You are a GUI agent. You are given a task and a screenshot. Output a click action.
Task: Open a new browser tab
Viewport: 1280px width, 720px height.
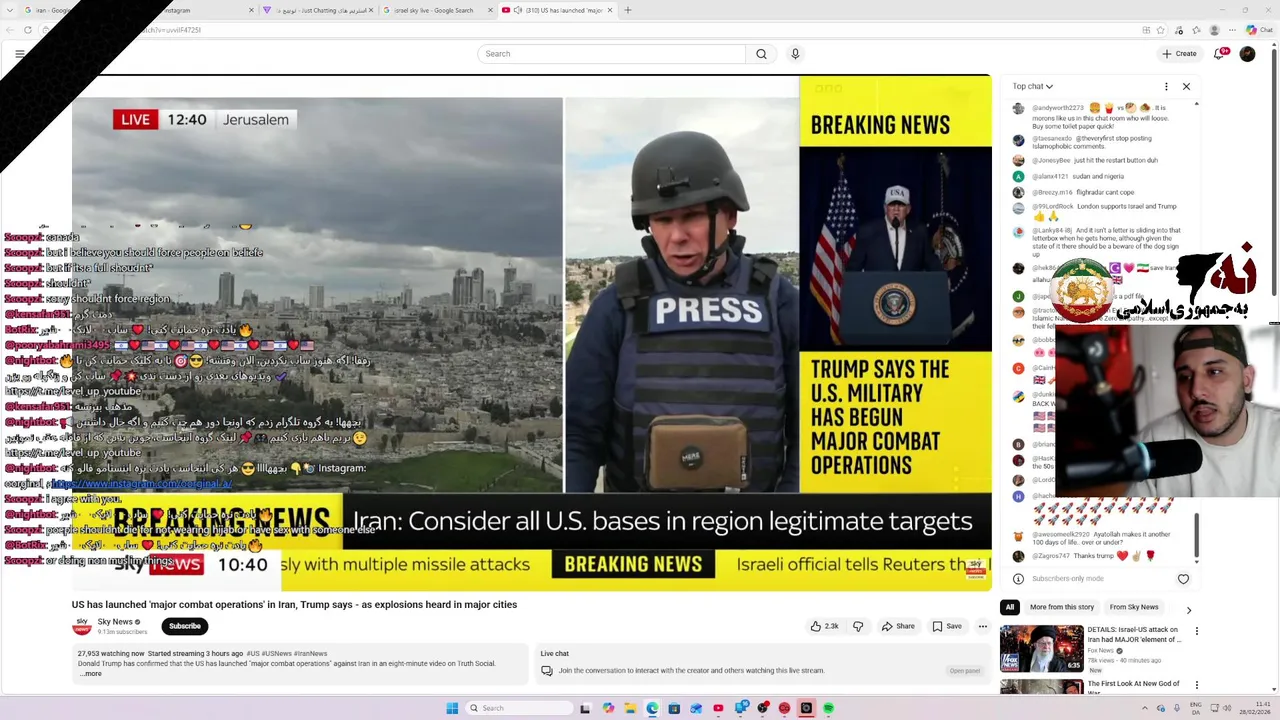click(628, 10)
